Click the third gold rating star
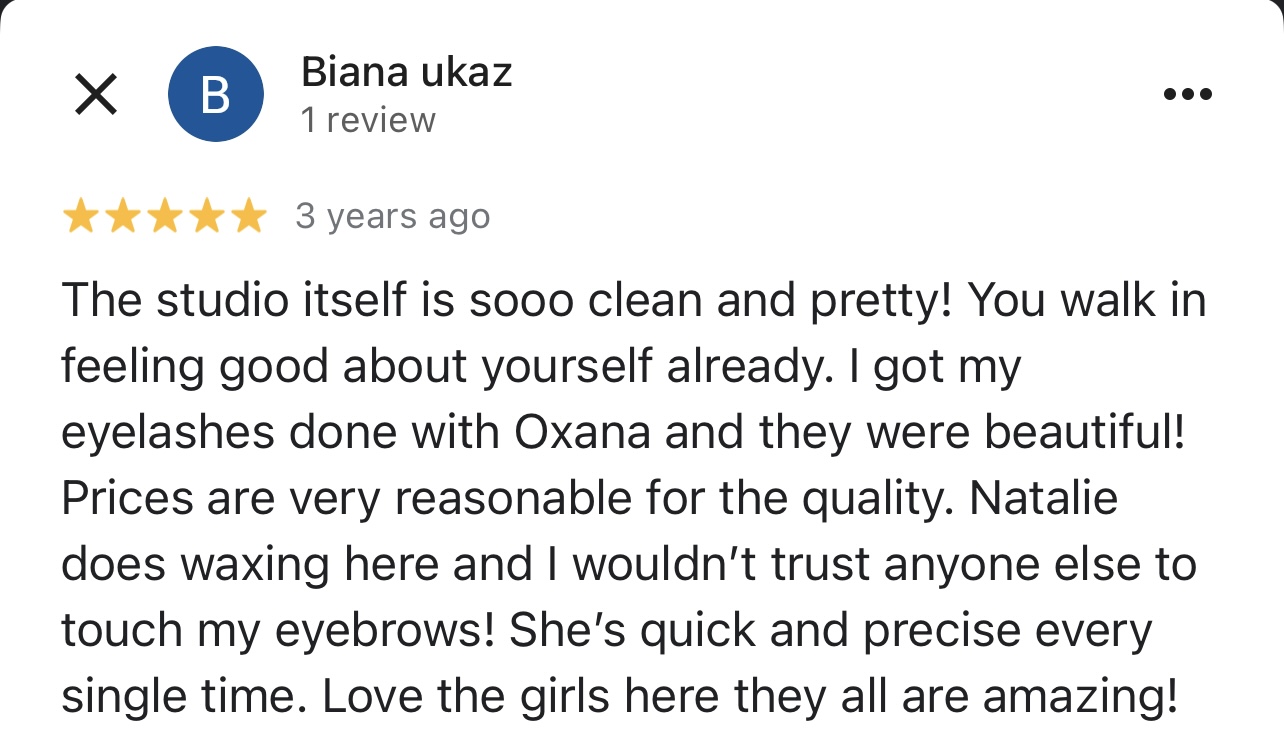This screenshot has width=1284, height=754. 165,217
